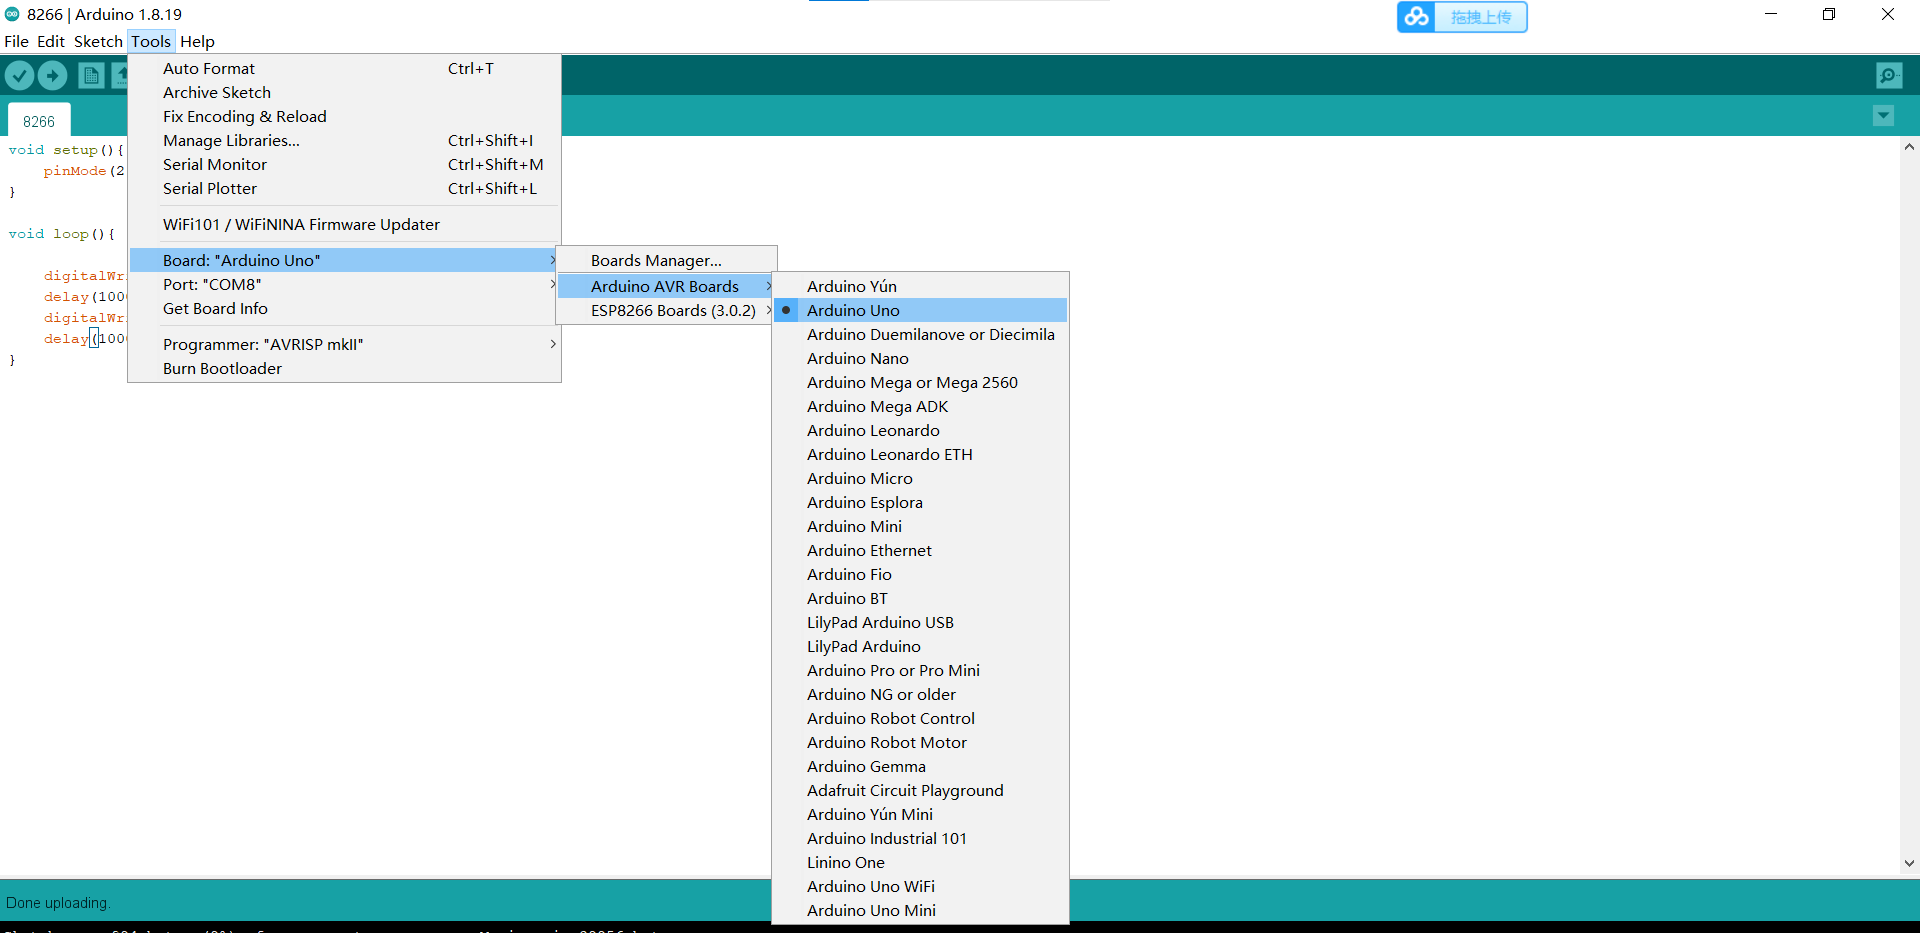The height and width of the screenshot is (933, 1920).
Task: Select the Arduino AVR Boards submenu
Action: (x=666, y=286)
